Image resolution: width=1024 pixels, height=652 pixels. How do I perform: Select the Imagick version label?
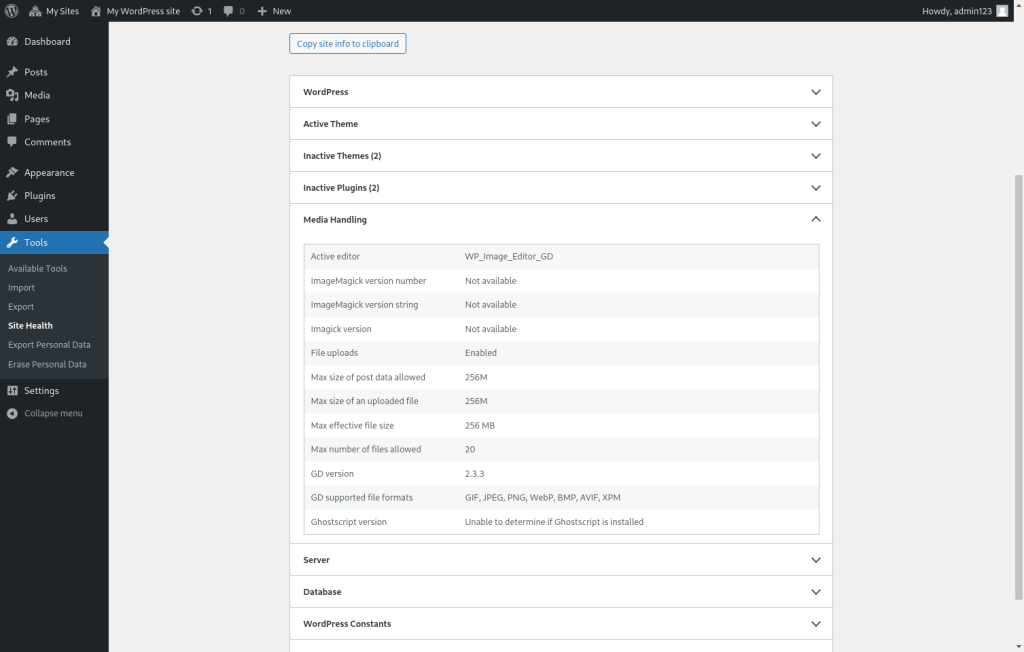pyautogui.click(x=341, y=329)
